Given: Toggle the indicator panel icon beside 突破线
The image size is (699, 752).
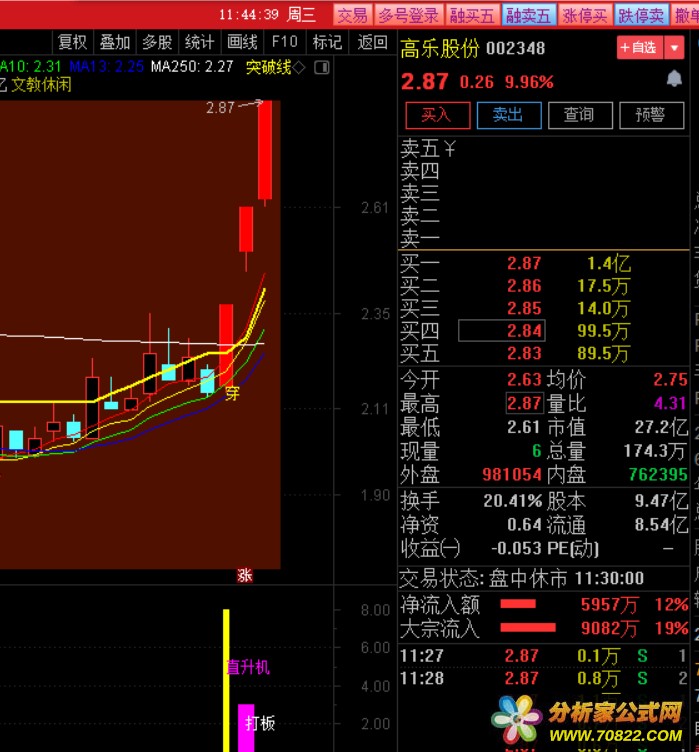Looking at the screenshot, I should coord(322,68).
